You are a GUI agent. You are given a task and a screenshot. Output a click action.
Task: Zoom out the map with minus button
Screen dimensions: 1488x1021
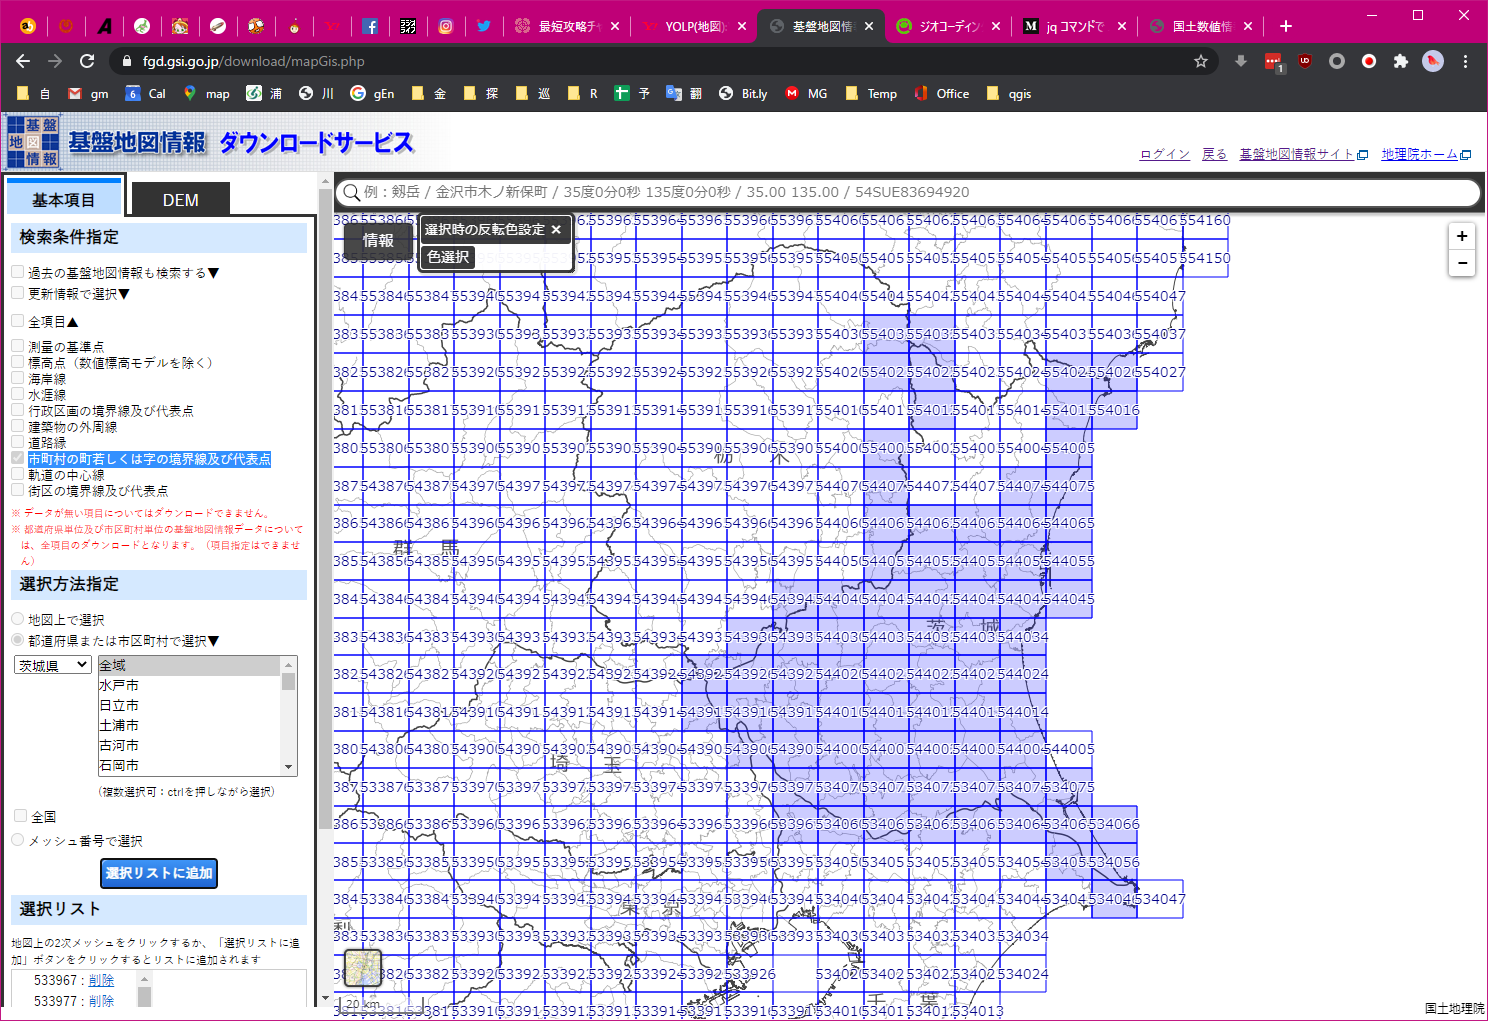[1461, 263]
